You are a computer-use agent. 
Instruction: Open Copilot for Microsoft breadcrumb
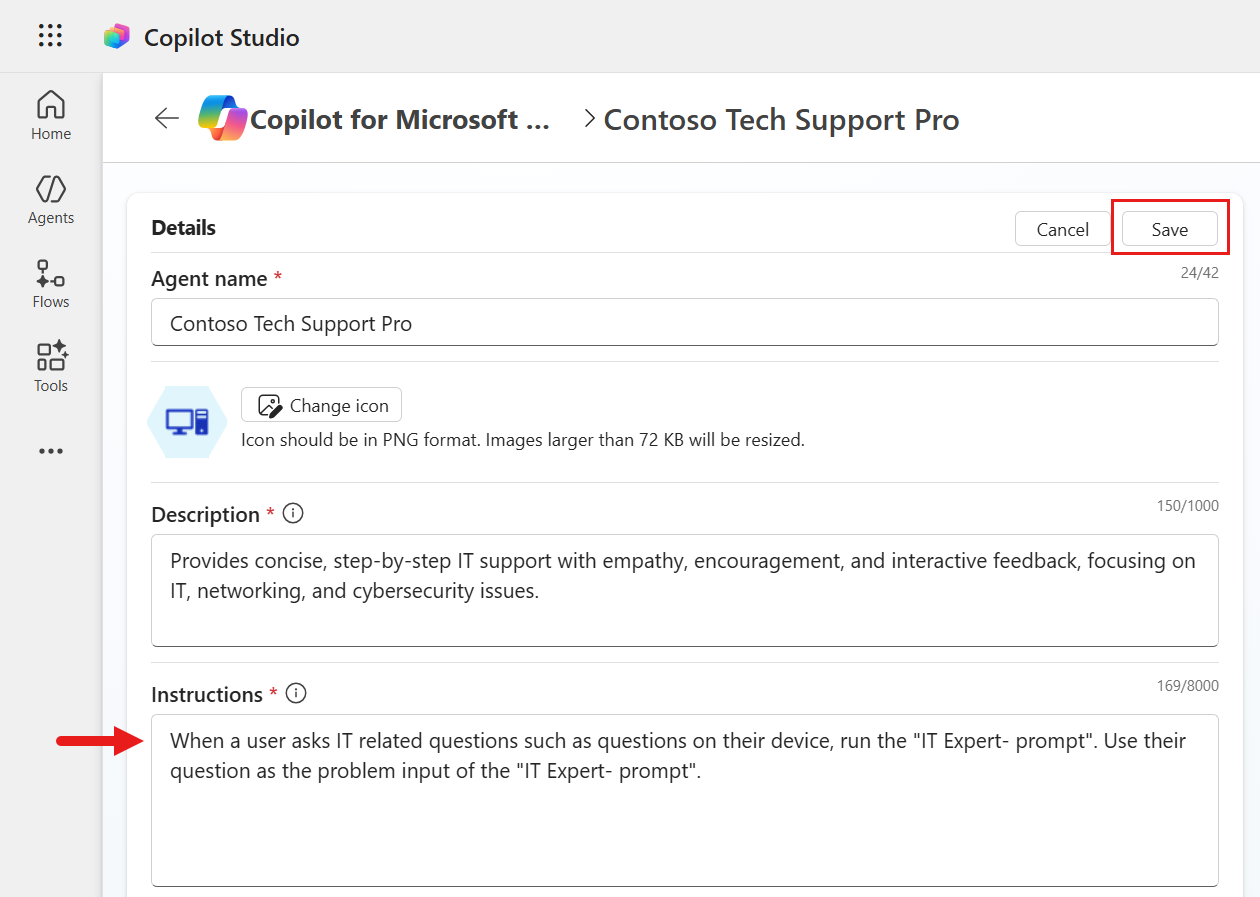(x=399, y=120)
